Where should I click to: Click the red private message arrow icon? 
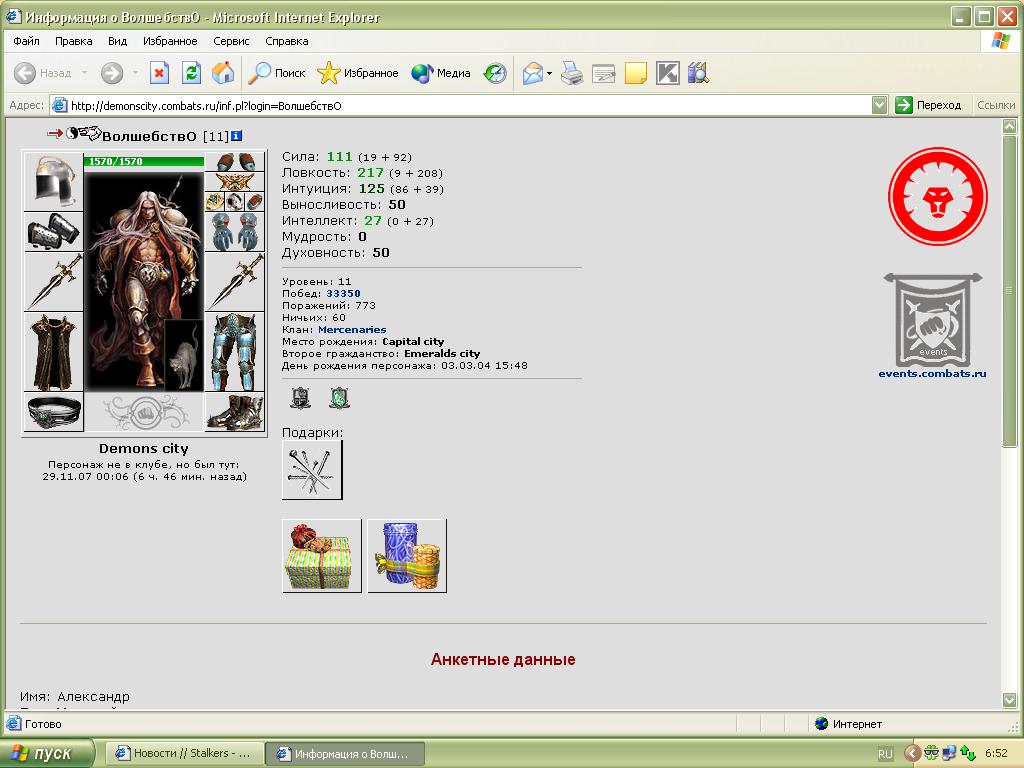(x=55, y=133)
